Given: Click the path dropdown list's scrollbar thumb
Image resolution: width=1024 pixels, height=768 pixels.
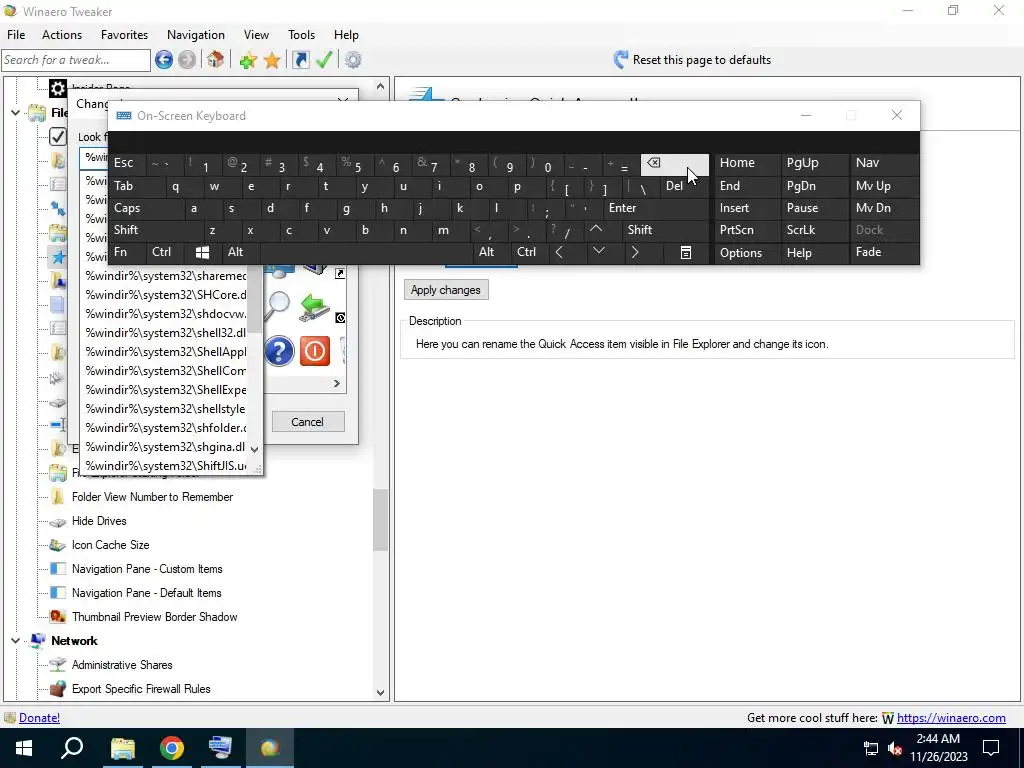Looking at the screenshot, I should (x=254, y=300).
